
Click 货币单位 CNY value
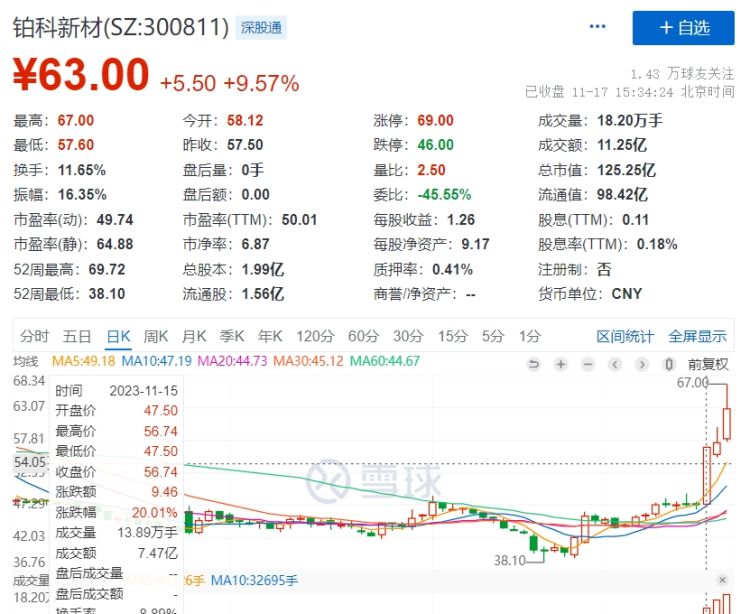tap(627, 294)
